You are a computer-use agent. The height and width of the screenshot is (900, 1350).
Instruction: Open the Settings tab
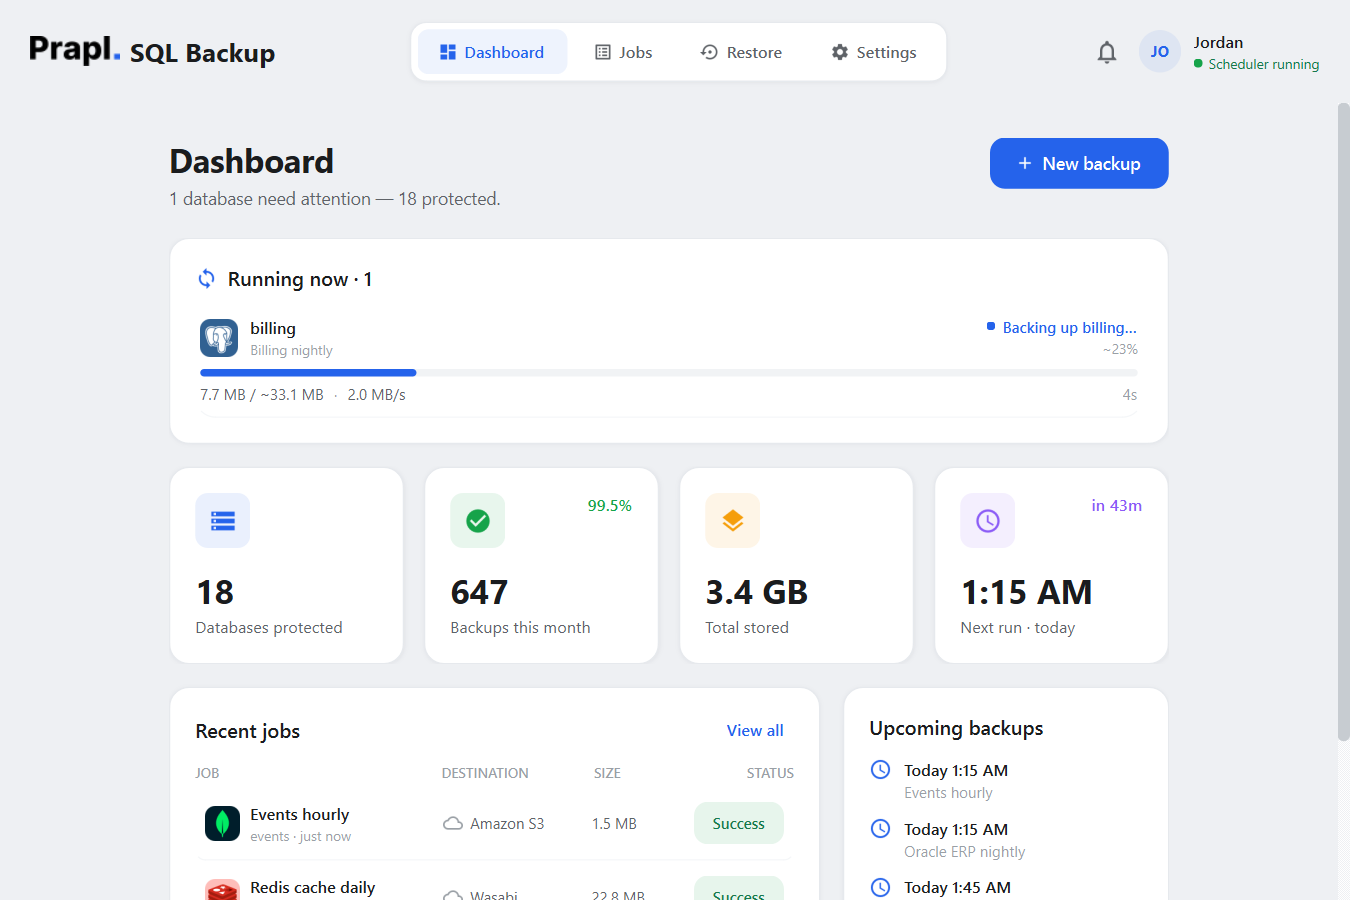point(874,52)
